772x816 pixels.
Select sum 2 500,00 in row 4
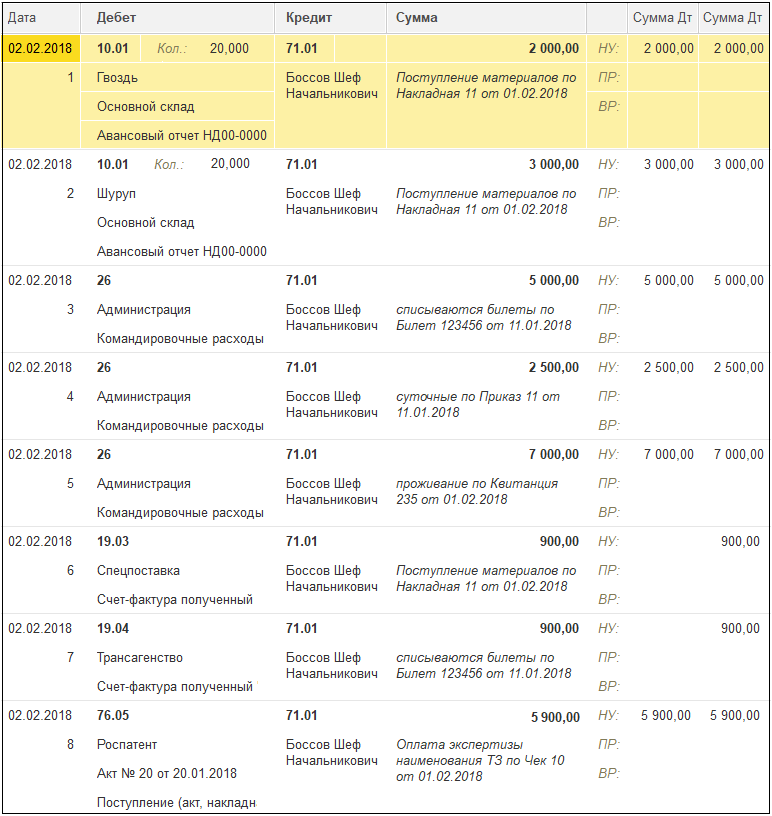tap(554, 367)
